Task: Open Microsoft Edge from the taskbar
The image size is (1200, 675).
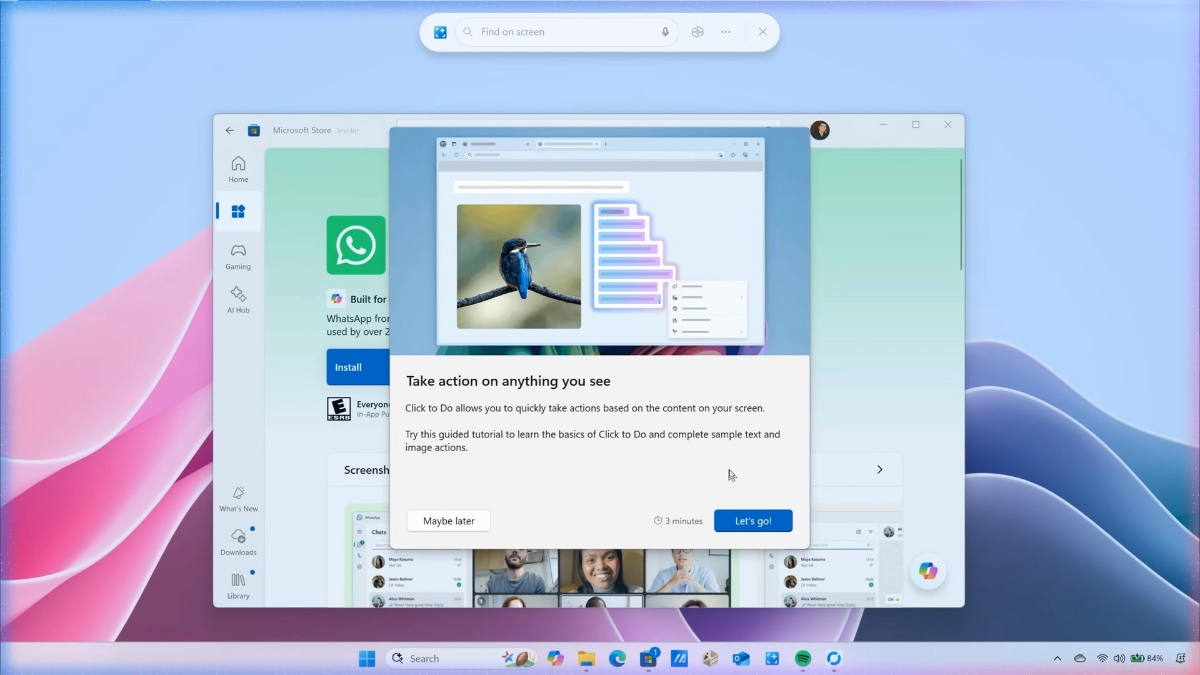Action: [x=617, y=658]
